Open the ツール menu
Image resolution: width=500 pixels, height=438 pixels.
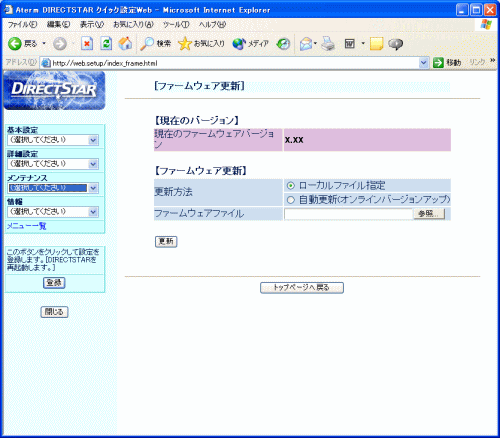(176, 25)
